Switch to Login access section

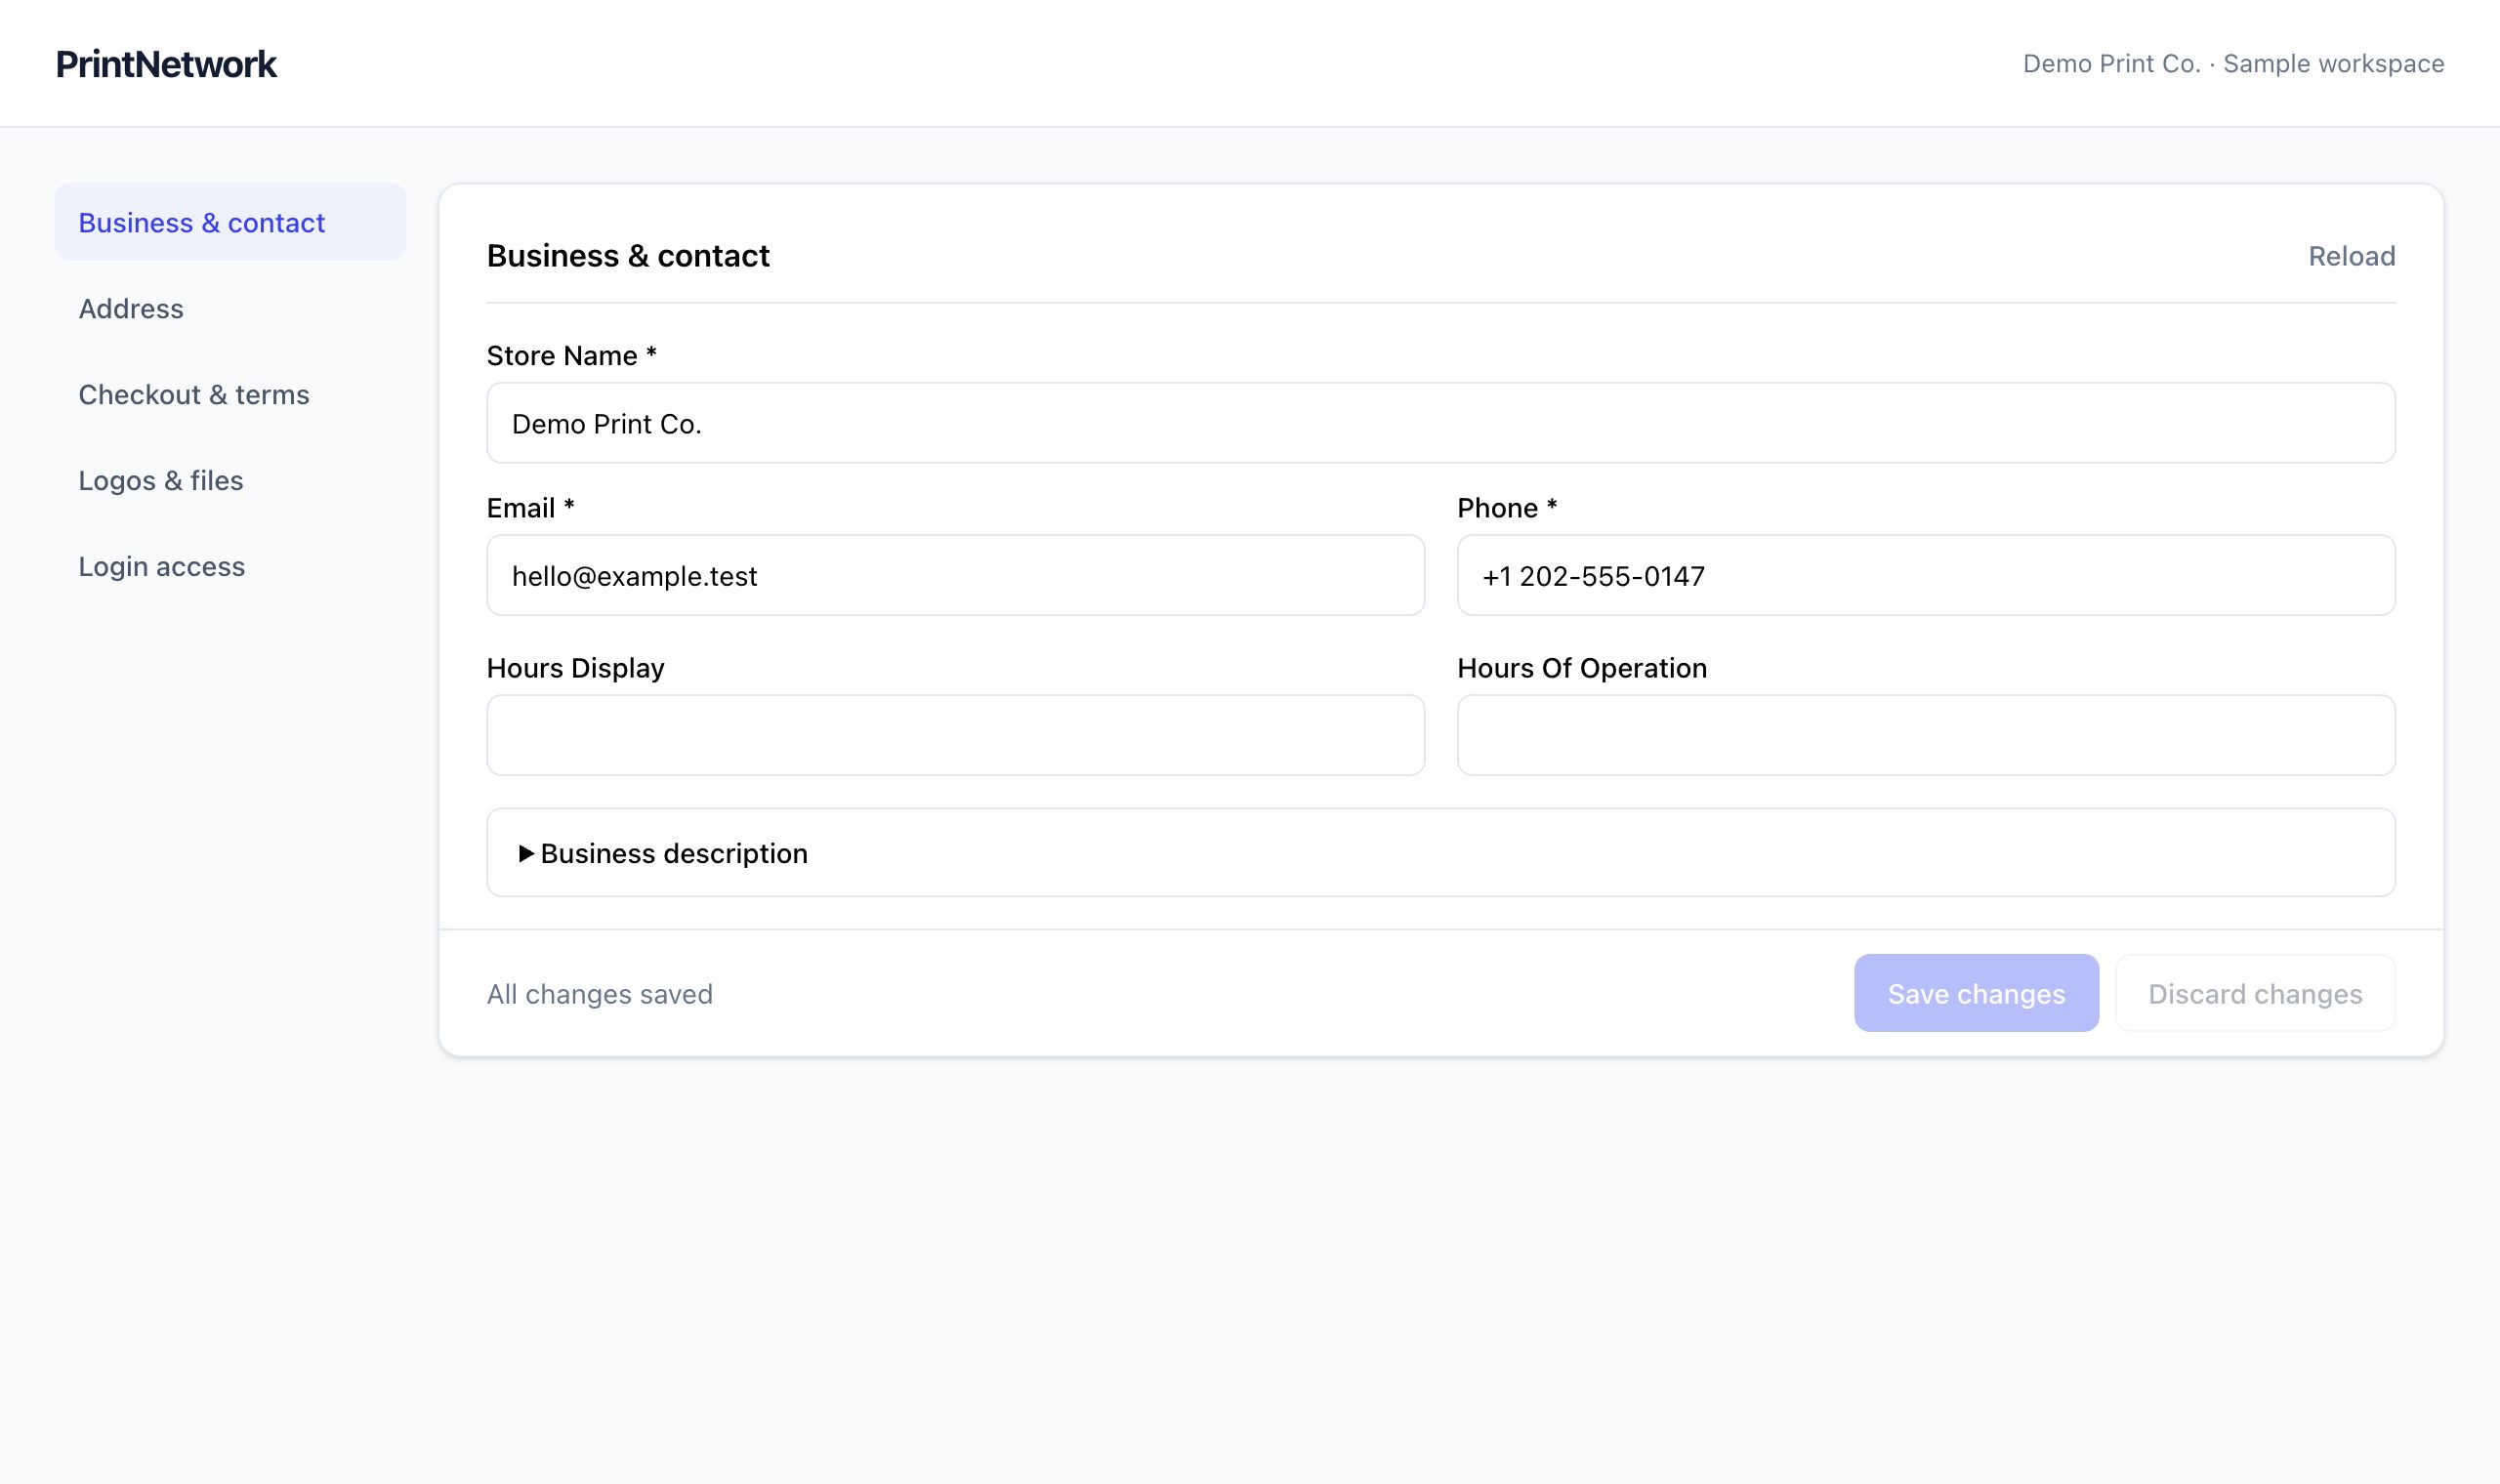230,566
